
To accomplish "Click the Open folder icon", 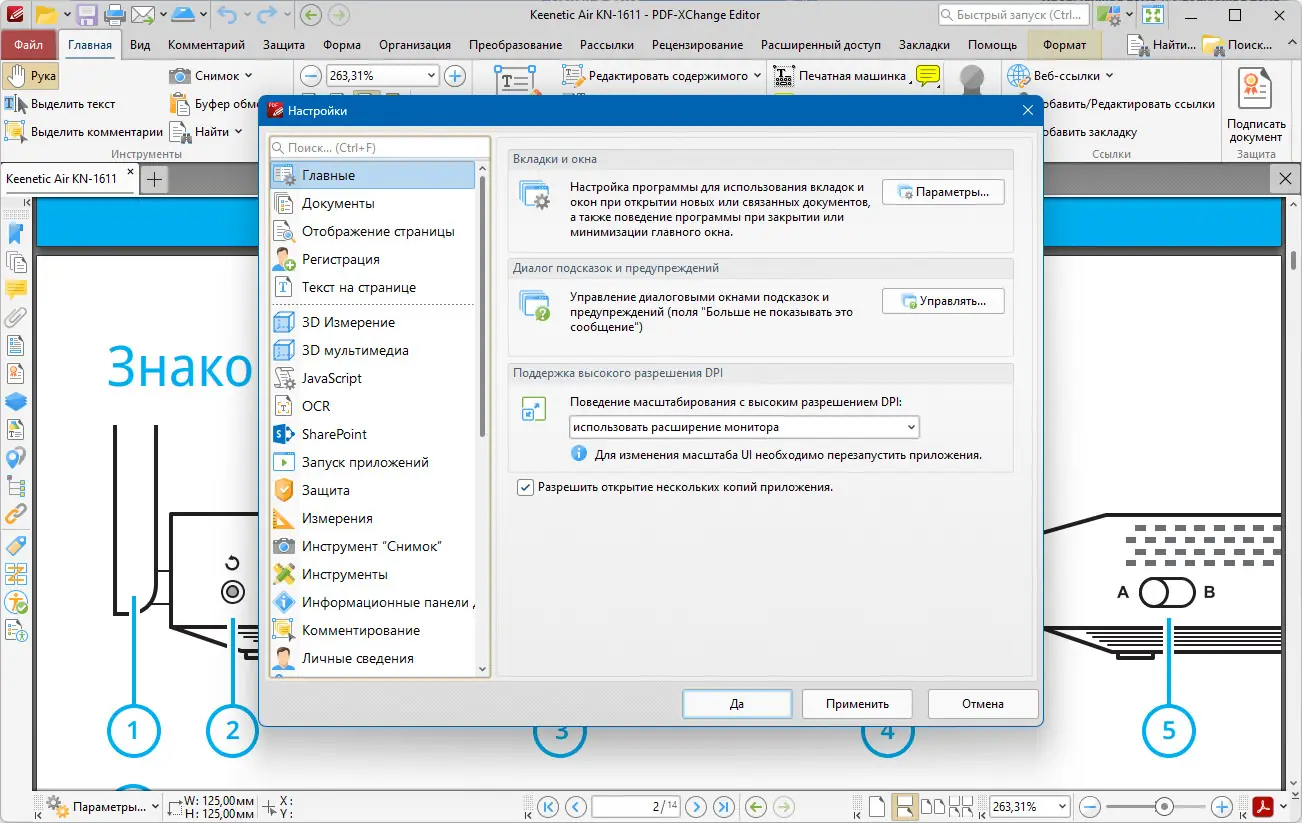I will tap(46, 15).
